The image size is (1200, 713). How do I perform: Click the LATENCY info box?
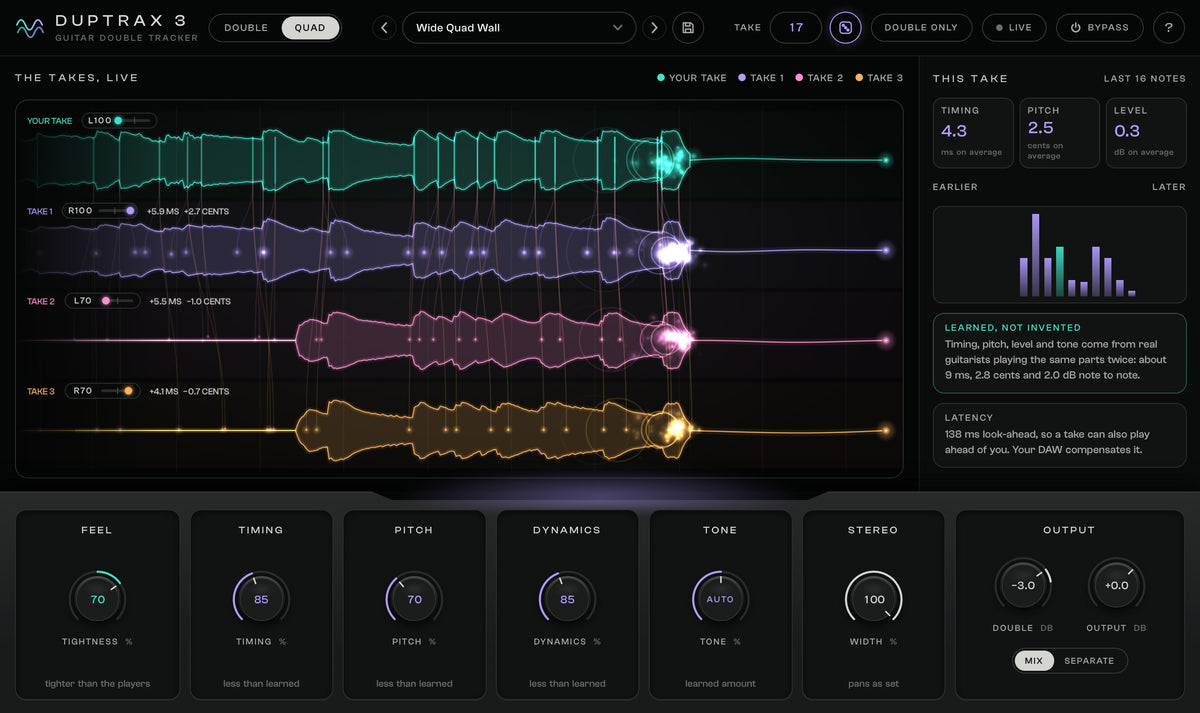1059,434
